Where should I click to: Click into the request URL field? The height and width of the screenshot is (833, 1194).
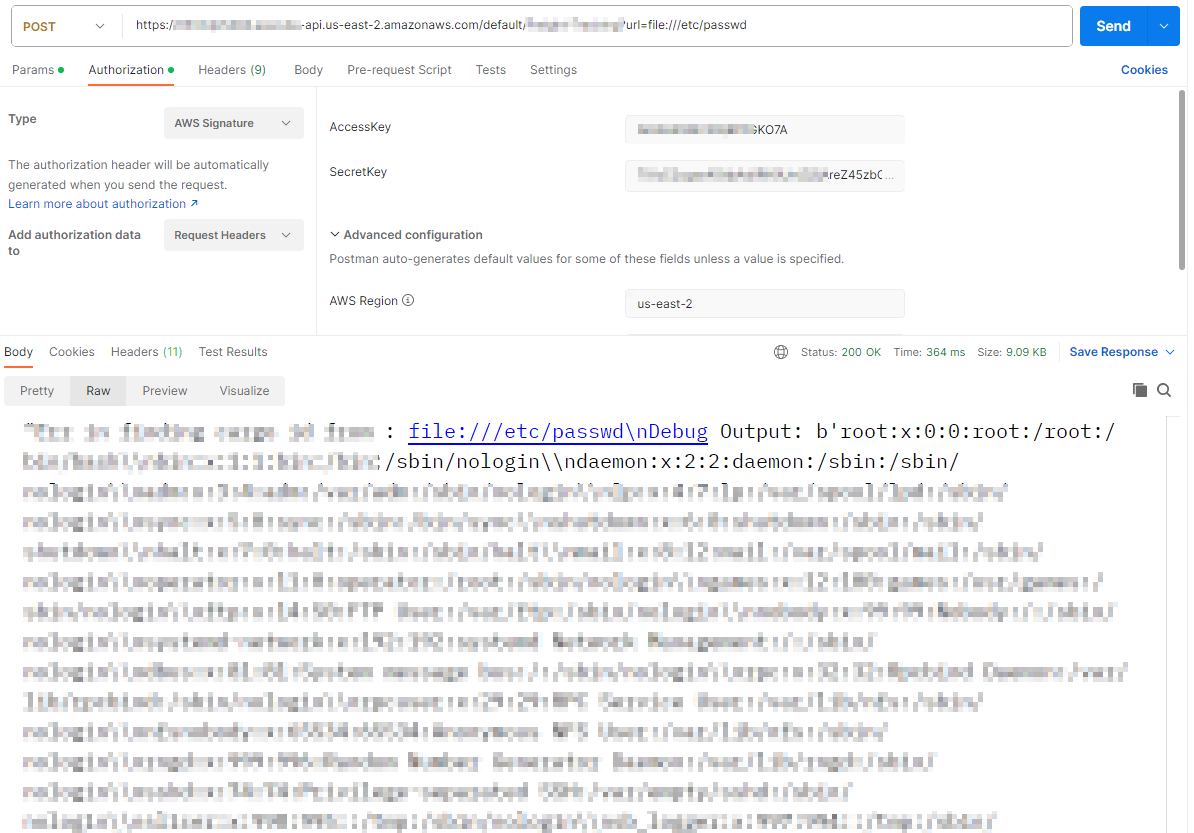coord(597,25)
